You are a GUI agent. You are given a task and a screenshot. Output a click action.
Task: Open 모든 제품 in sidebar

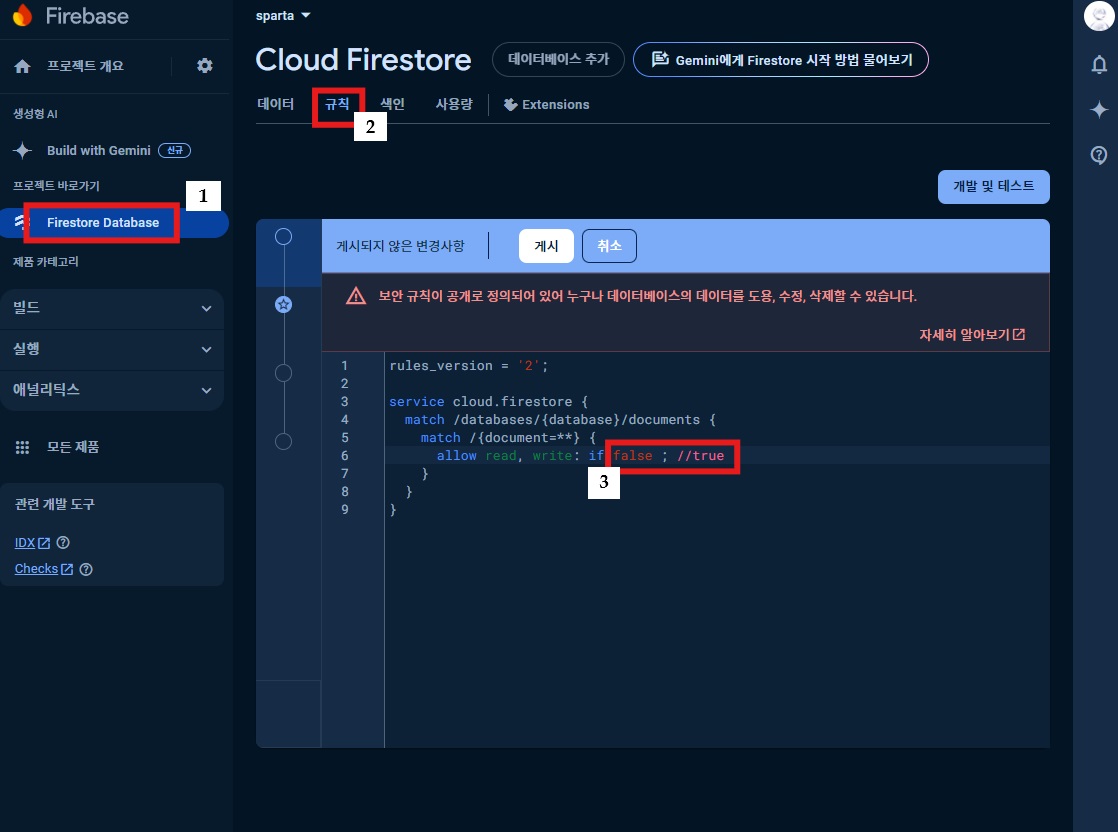73,447
